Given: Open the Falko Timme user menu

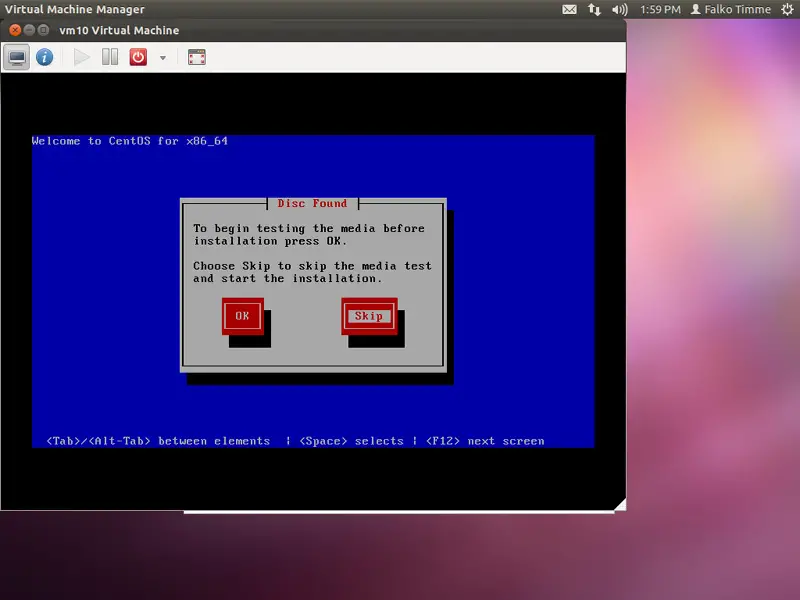Looking at the screenshot, I should pos(731,9).
